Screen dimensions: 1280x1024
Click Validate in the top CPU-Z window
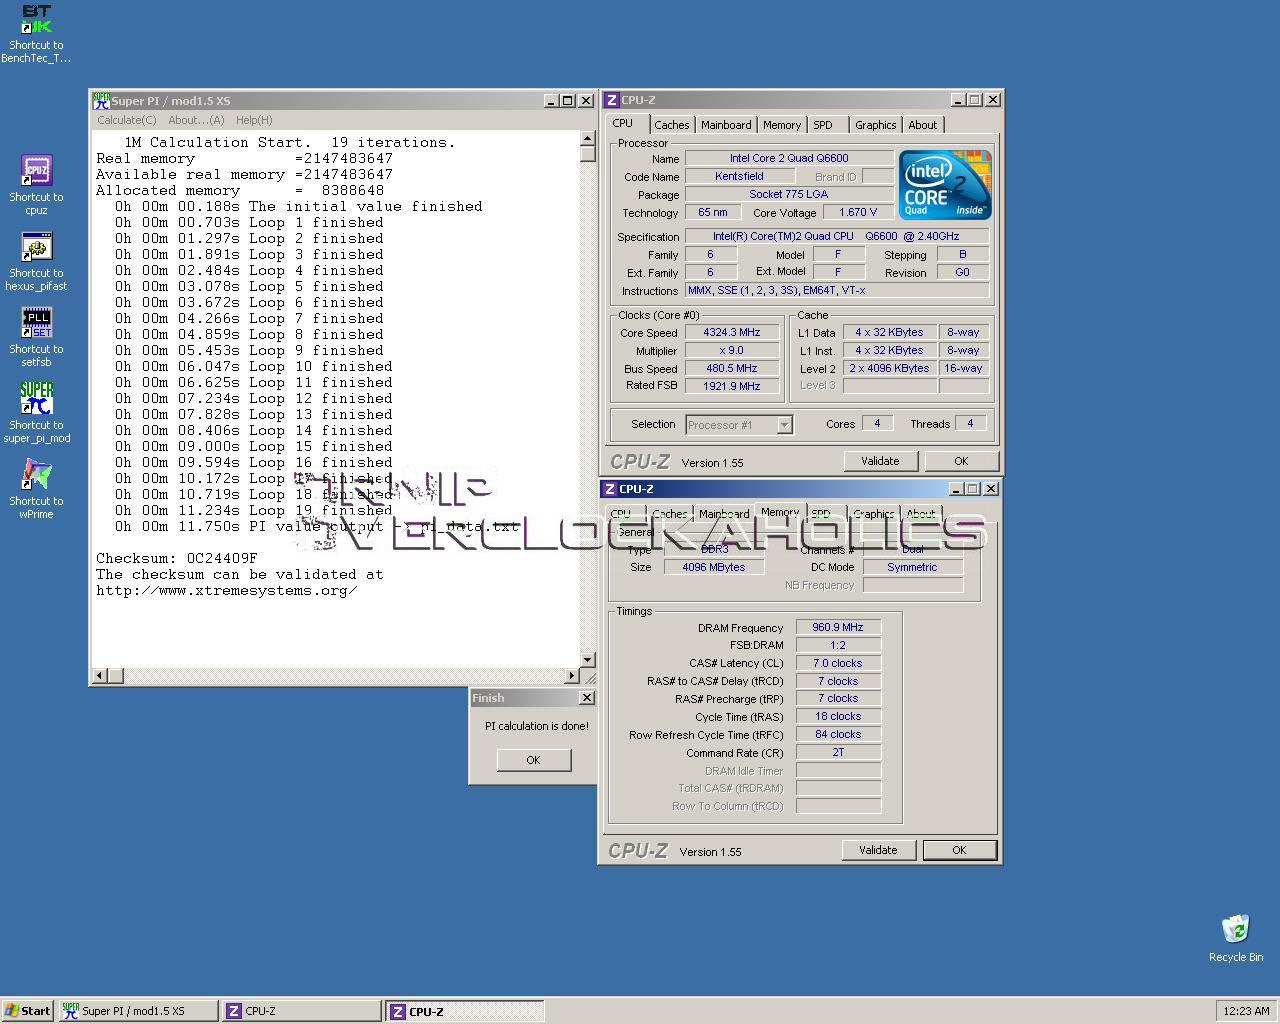click(x=879, y=461)
